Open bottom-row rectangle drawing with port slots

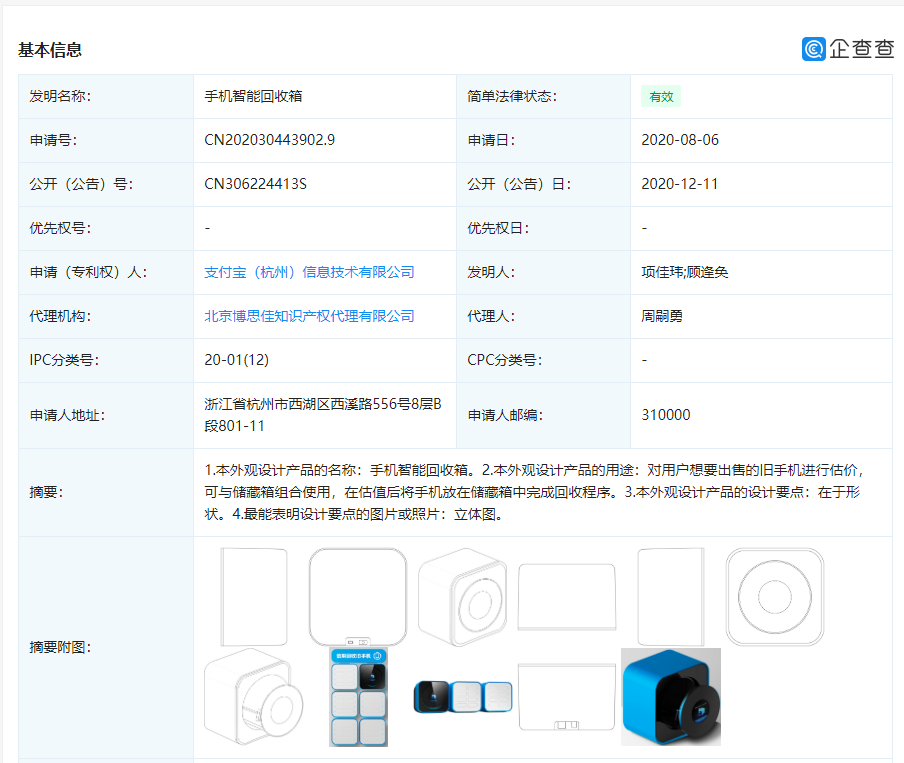[567, 697]
